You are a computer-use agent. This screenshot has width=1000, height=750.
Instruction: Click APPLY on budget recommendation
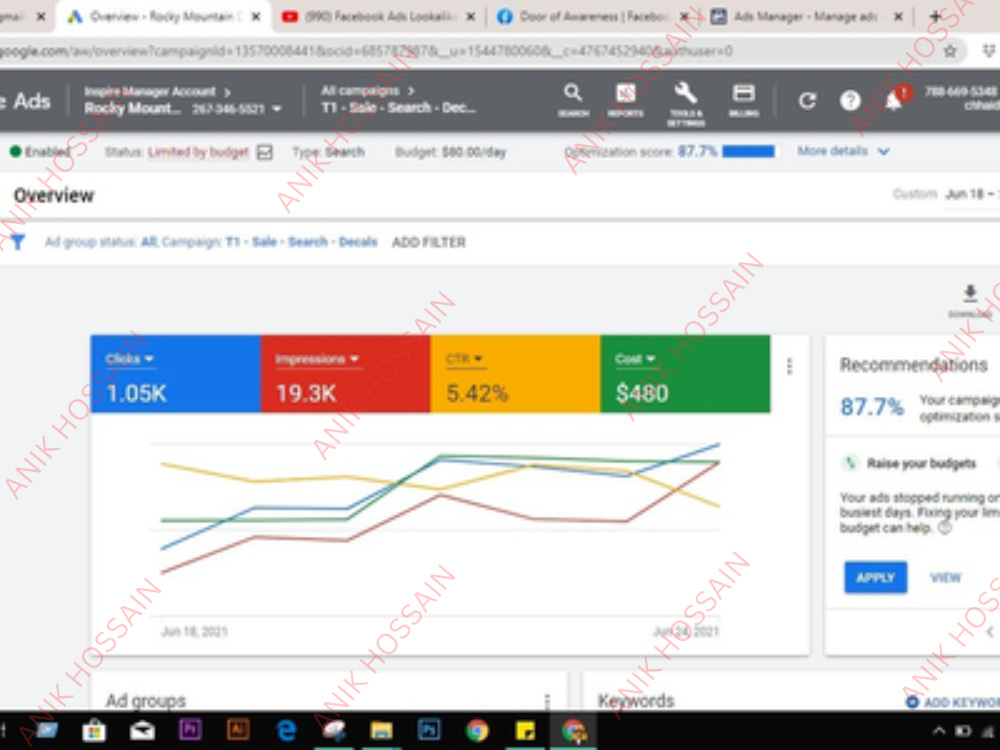(x=875, y=577)
